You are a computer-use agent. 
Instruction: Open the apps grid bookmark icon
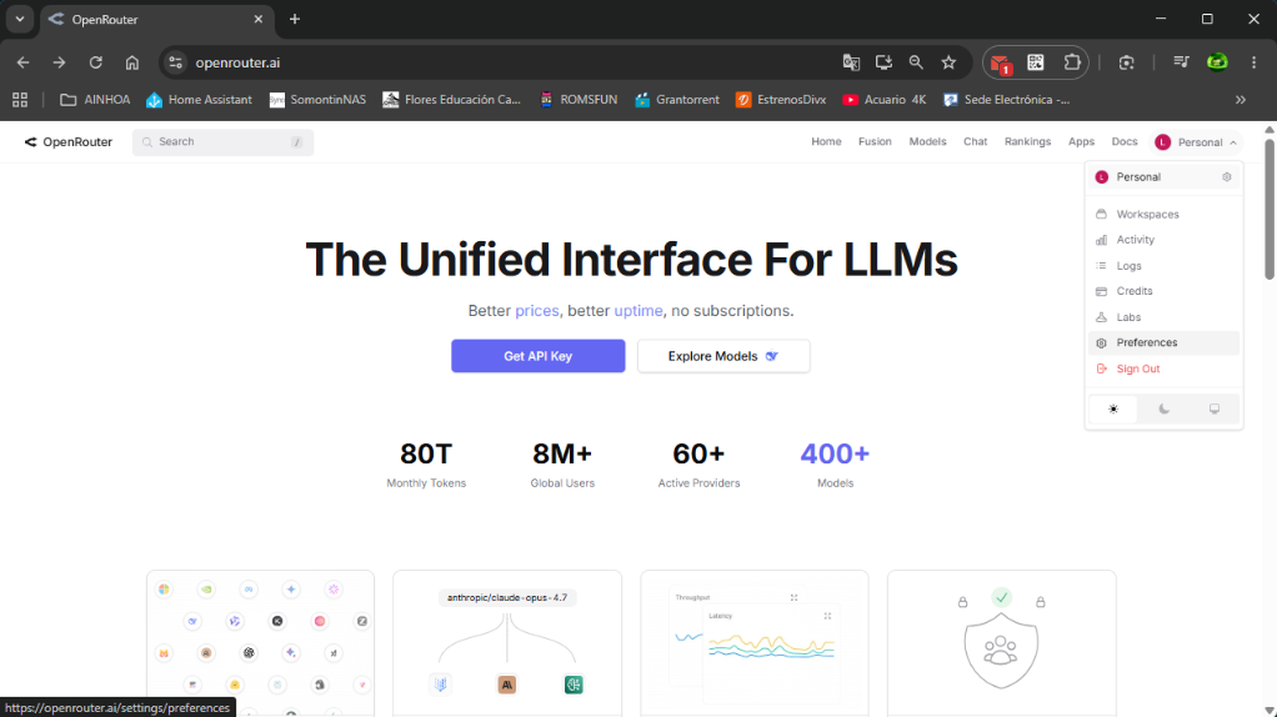click(x=20, y=100)
